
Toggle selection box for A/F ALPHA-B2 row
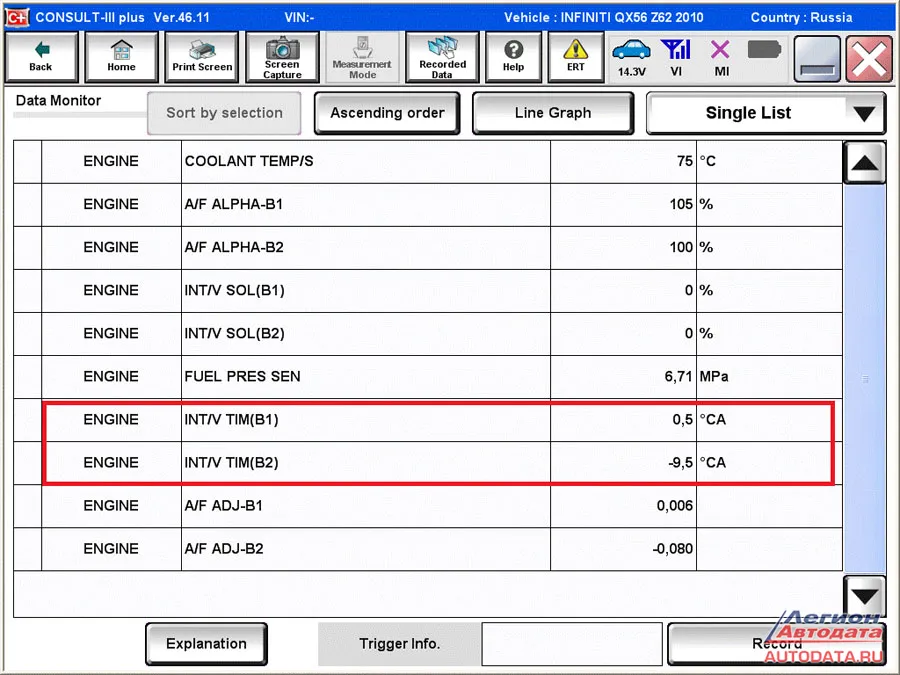tap(28, 248)
